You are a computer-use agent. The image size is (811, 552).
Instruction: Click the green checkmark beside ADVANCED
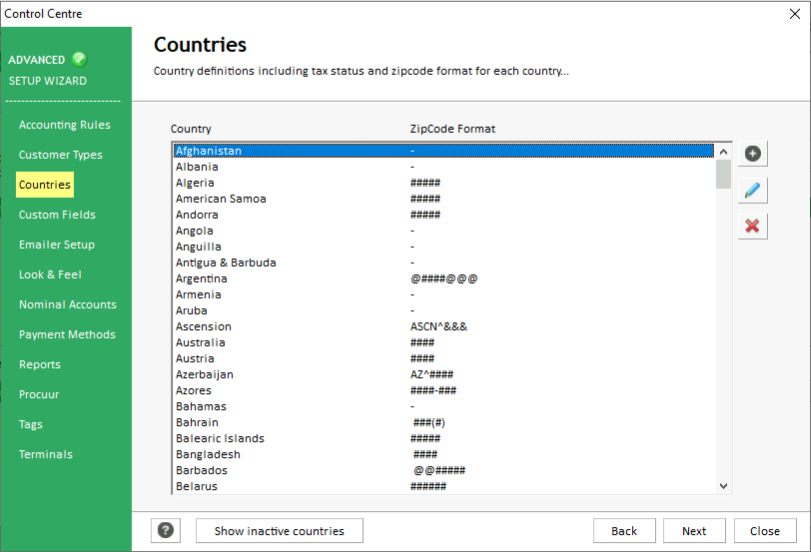coord(79,59)
